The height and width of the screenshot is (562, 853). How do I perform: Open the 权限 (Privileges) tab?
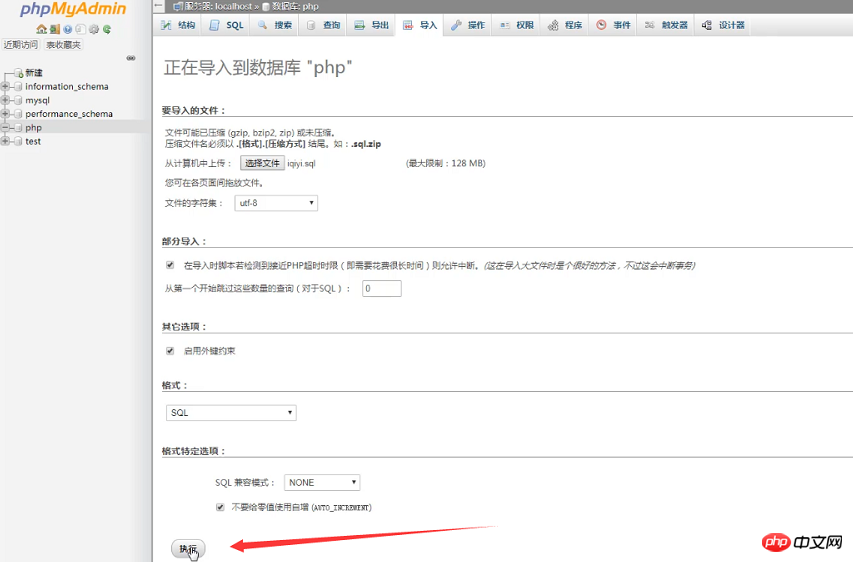(x=516, y=25)
